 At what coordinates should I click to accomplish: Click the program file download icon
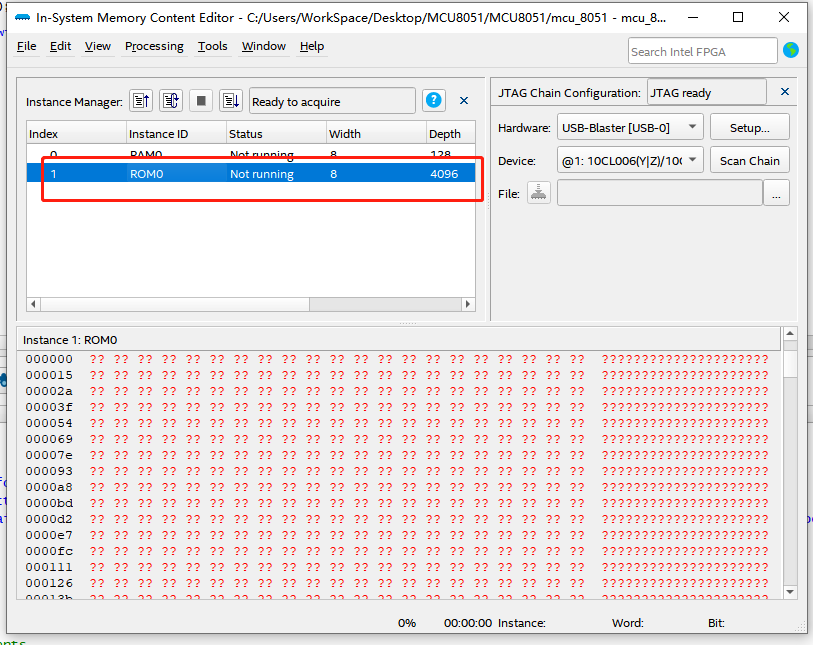click(x=539, y=193)
